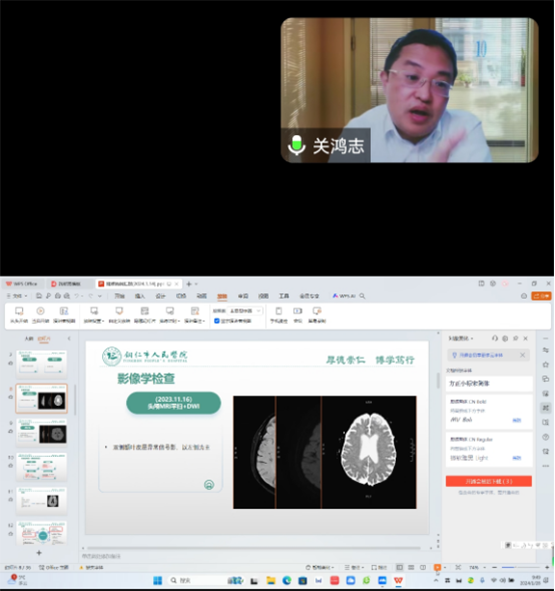This screenshot has width=555, height=591.
Task: Switch to the WPS Office home tab
Action: click(x=22, y=284)
